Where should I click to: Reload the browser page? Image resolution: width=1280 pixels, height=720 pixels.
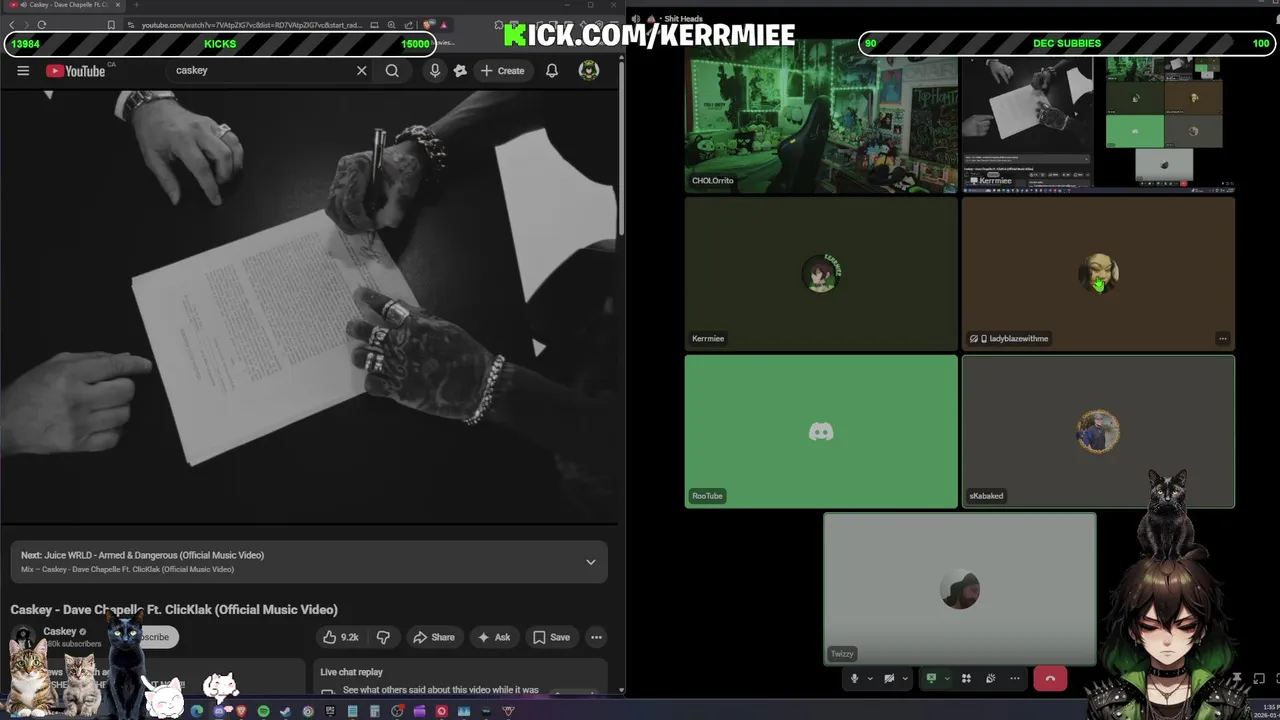[42, 25]
